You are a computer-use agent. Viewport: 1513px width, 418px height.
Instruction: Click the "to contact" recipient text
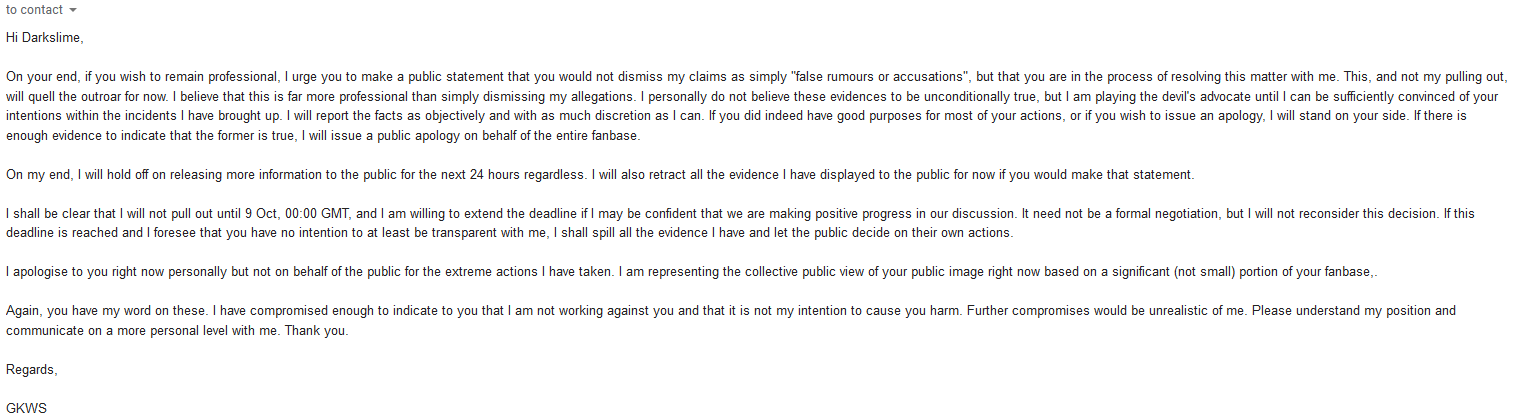point(33,10)
